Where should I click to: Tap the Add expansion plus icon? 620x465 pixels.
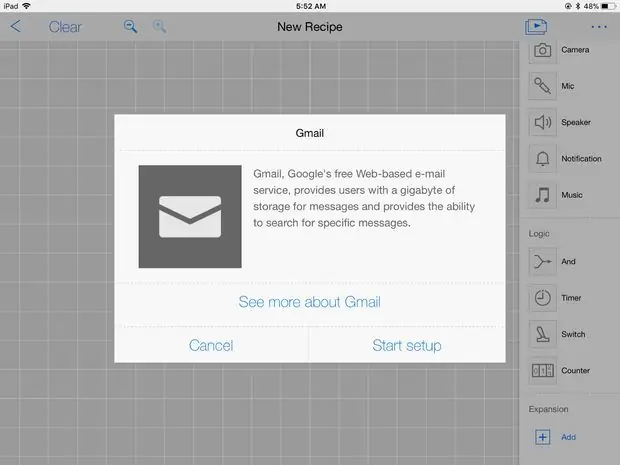(542, 437)
